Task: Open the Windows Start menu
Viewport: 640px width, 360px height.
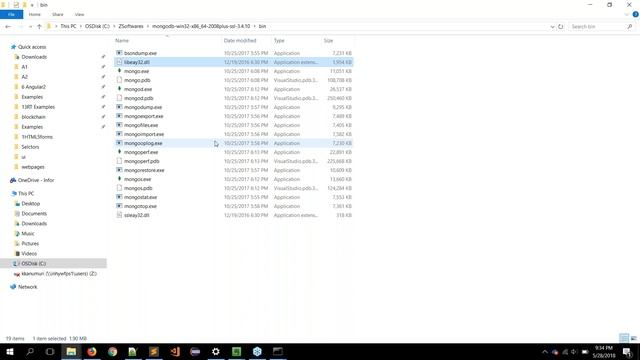Action: pyautogui.click(x=10, y=351)
